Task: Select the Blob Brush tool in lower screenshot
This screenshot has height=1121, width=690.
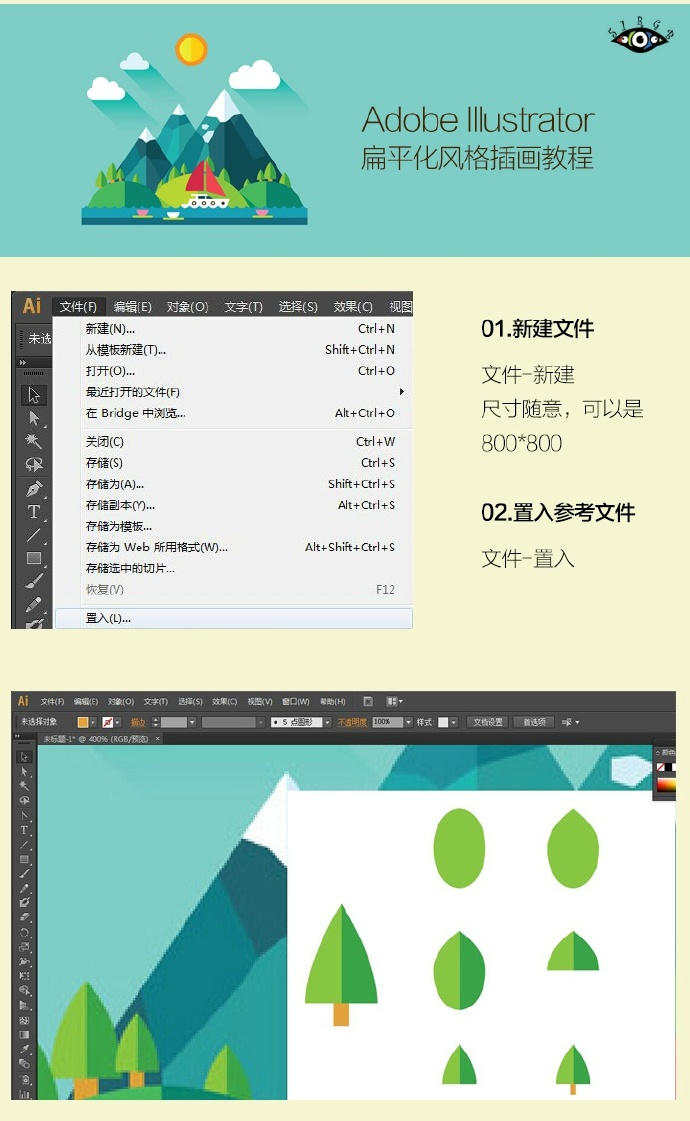Action: pos(24,902)
